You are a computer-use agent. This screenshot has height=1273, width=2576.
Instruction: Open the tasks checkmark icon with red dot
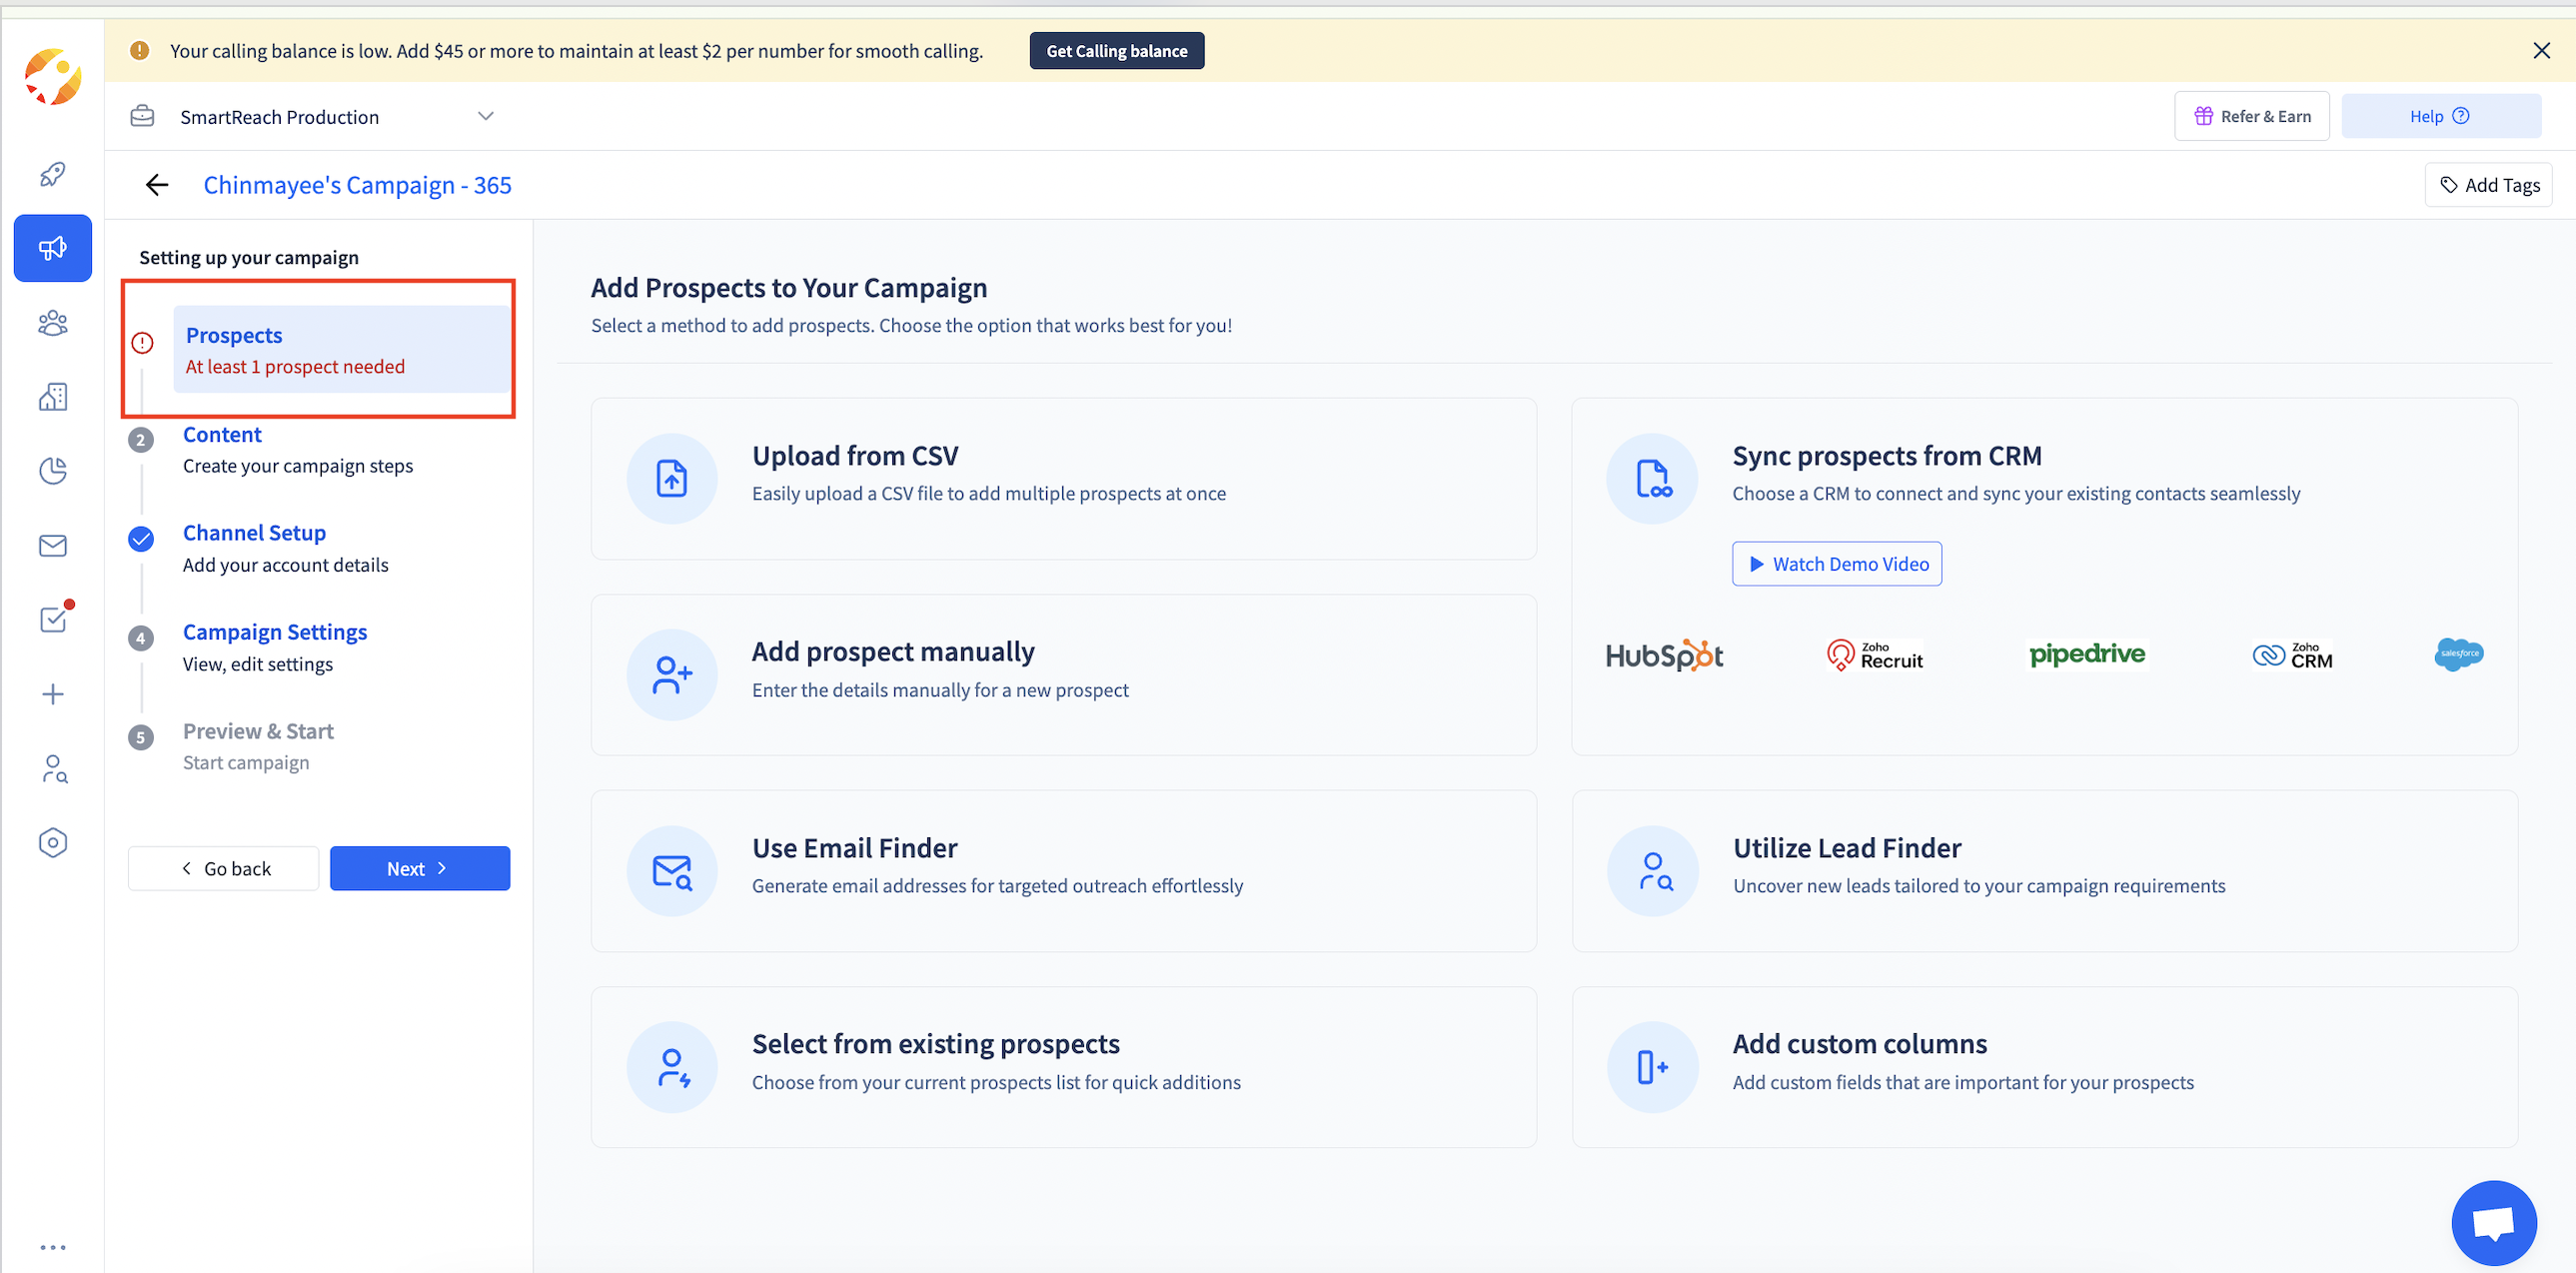52,619
